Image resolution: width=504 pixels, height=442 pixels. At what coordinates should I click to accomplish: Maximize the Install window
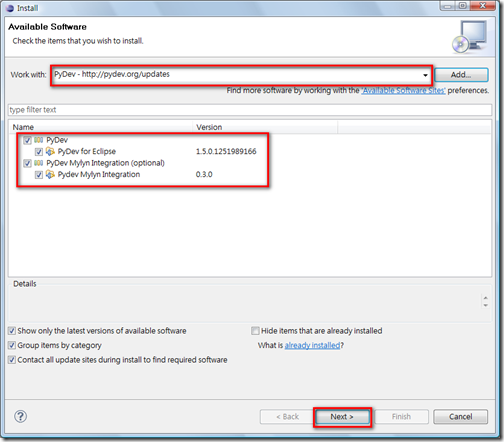coord(463,6)
